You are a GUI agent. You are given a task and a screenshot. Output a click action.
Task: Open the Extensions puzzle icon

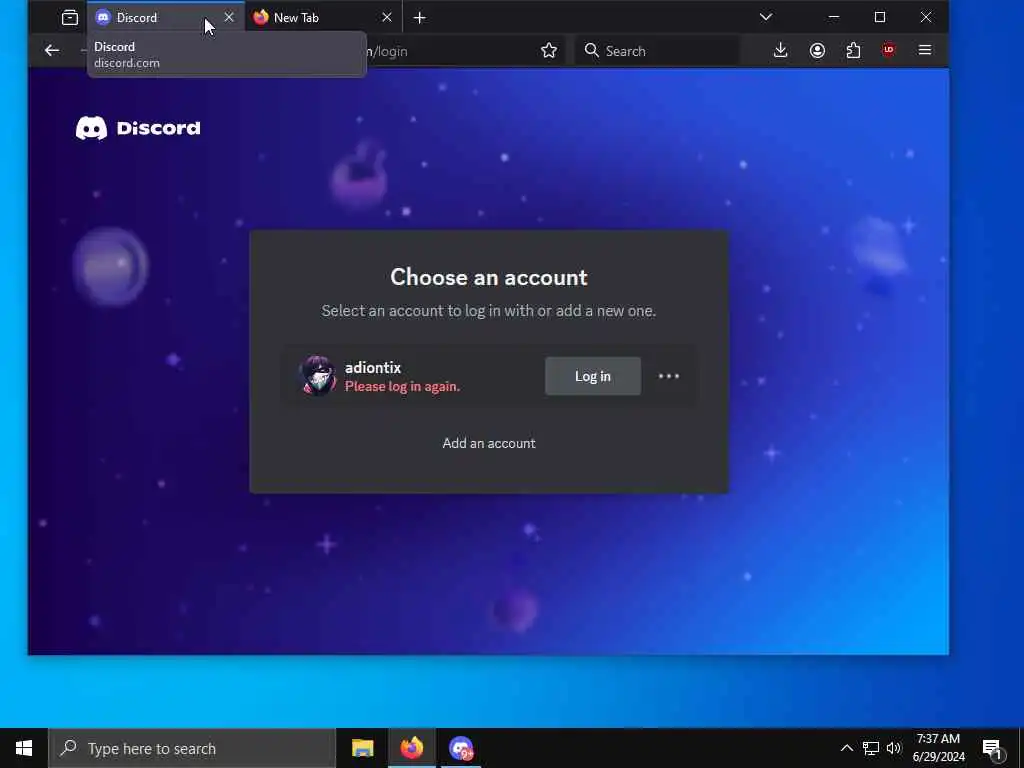pos(853,50)
